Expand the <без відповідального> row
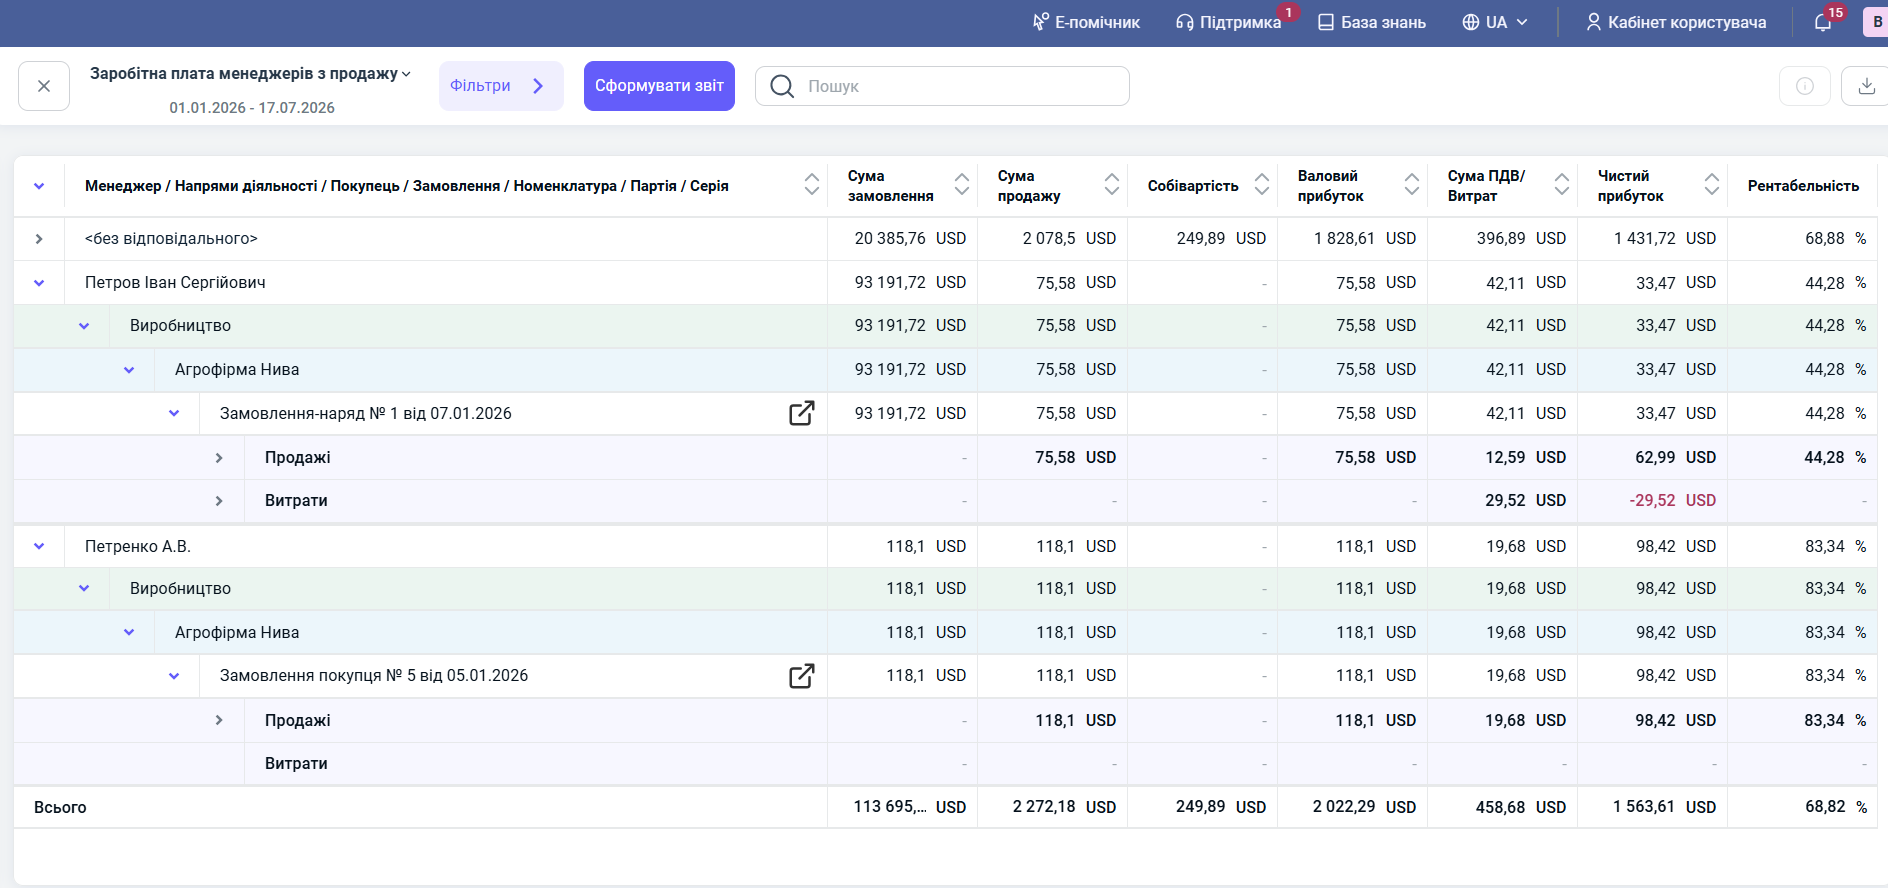Screen dimensions: 1888x888 point(39,239)
